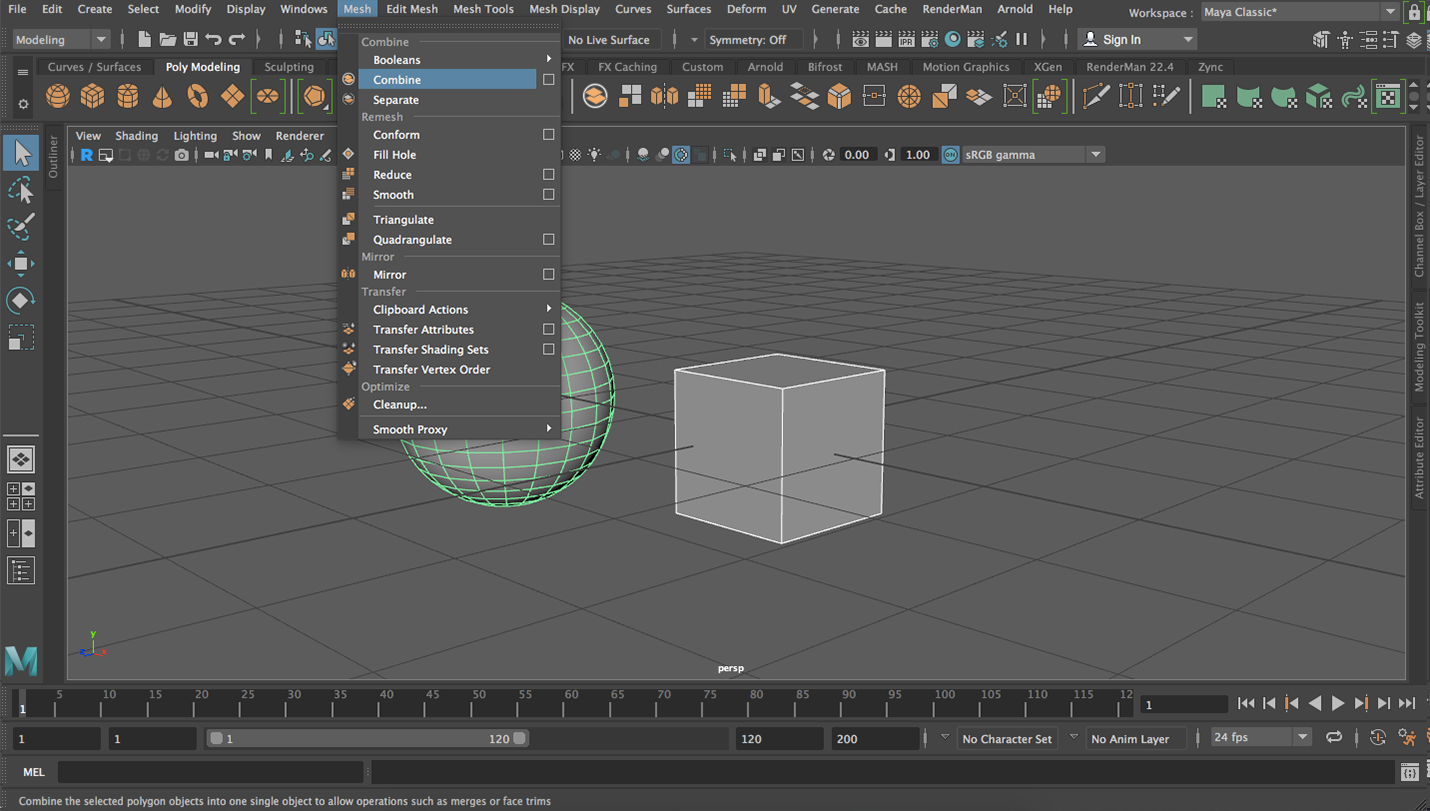Viewport: 1430px width, 811px height.
Task: Create a polygon cone from shelf
Action: [162, 96]
